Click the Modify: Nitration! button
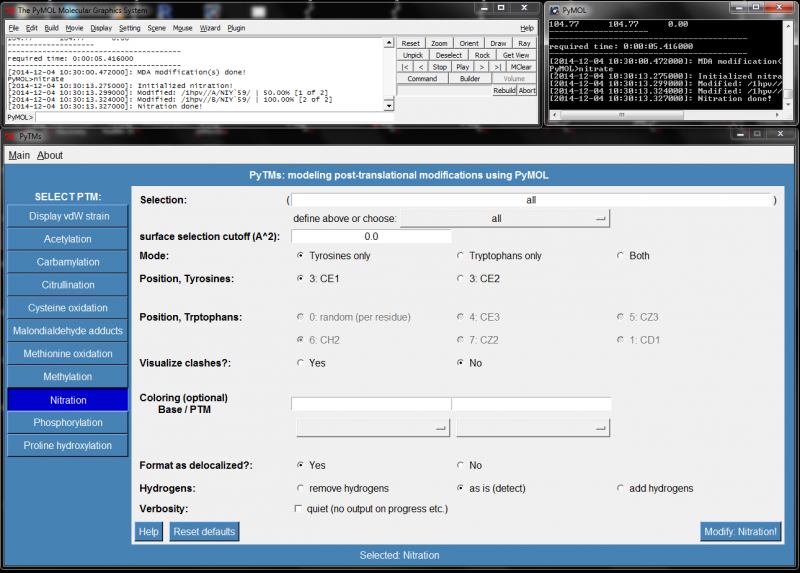The width and height of the screenshot is (800, 573). 739,532
